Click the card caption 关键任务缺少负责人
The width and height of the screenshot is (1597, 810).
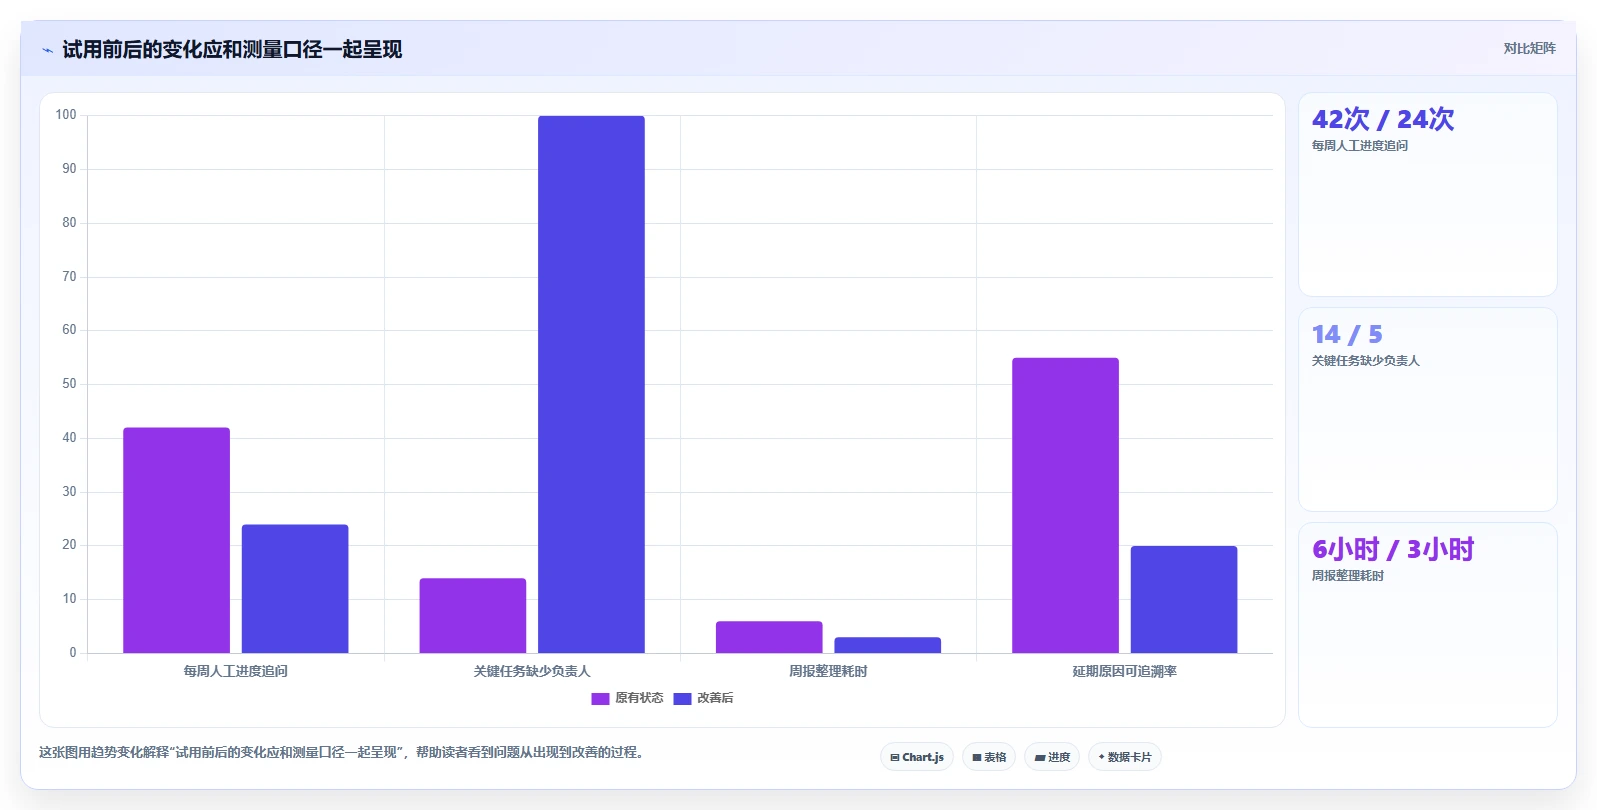[x=1366, y=361]
